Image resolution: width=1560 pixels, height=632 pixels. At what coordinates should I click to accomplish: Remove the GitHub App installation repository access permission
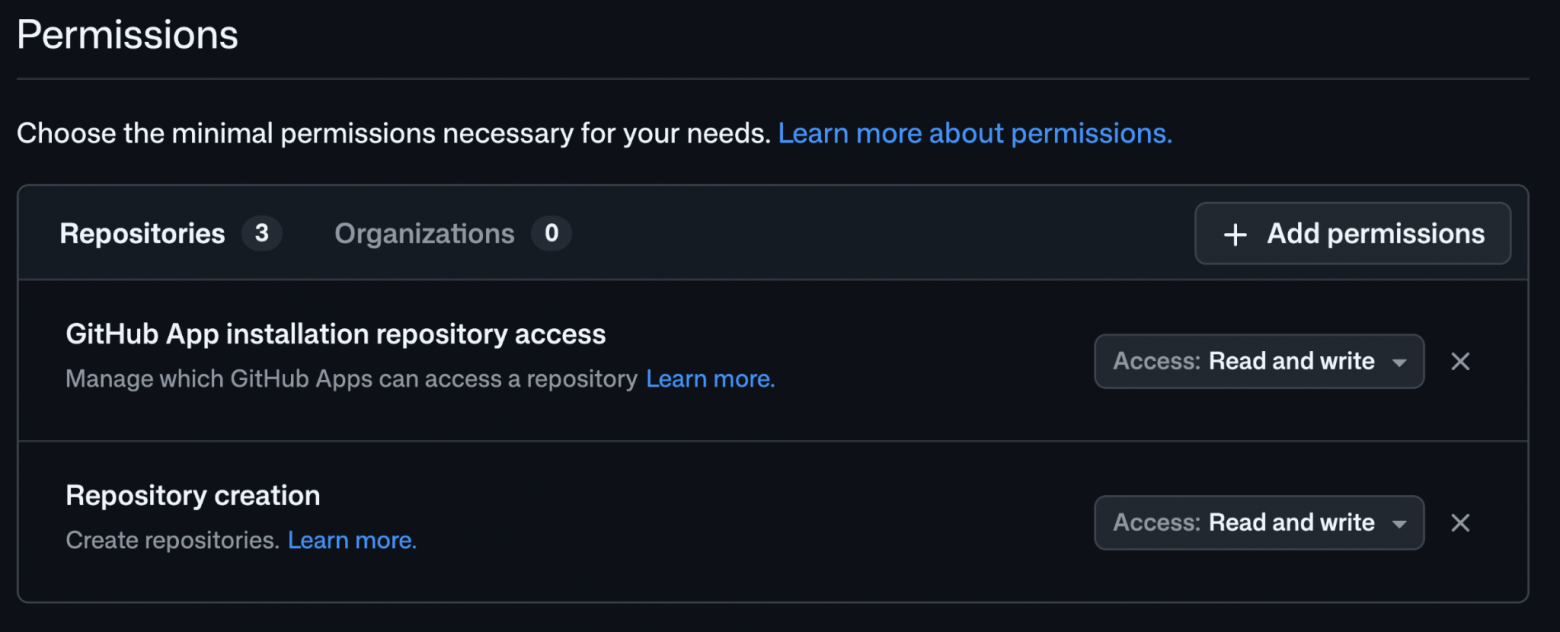[1460, 362]
